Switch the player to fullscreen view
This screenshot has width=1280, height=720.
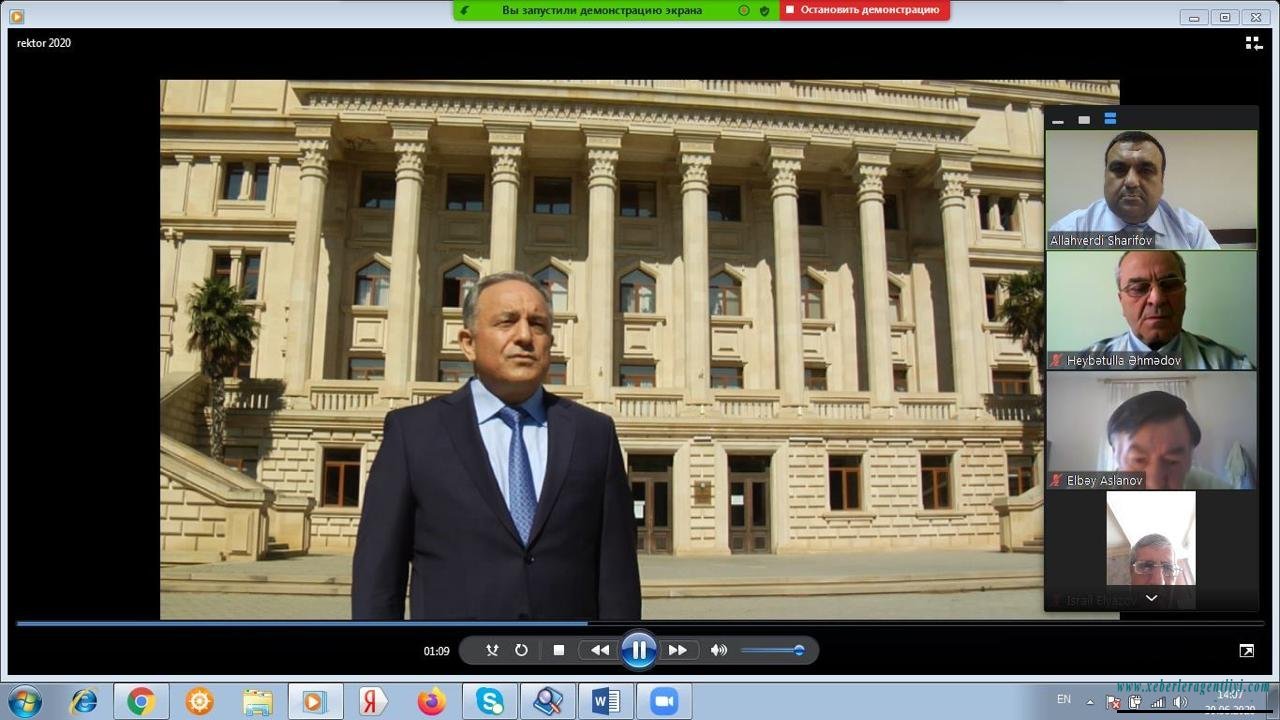pos(1247,651)
